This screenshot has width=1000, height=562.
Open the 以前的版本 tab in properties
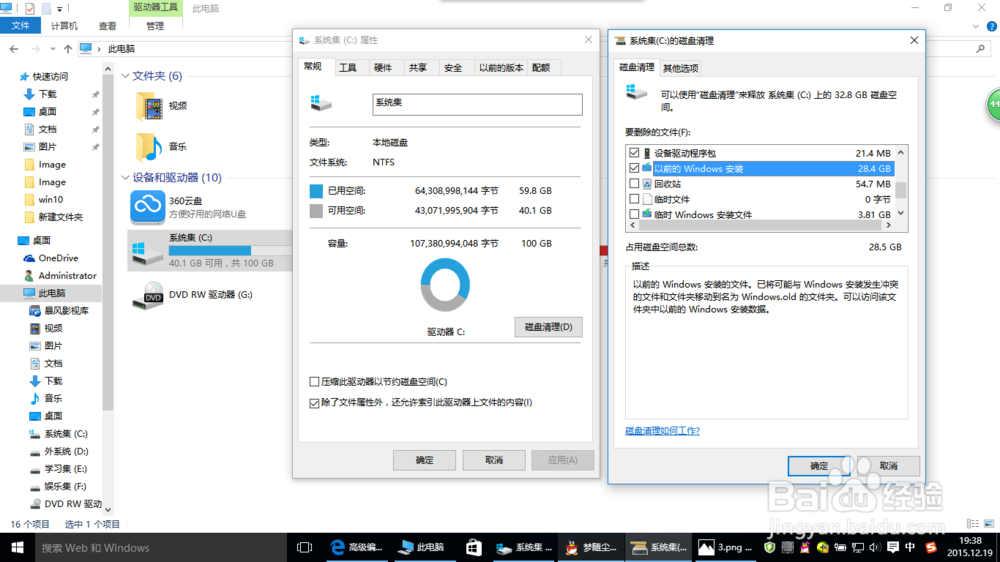pyautogui.click(x=501, y=68)
